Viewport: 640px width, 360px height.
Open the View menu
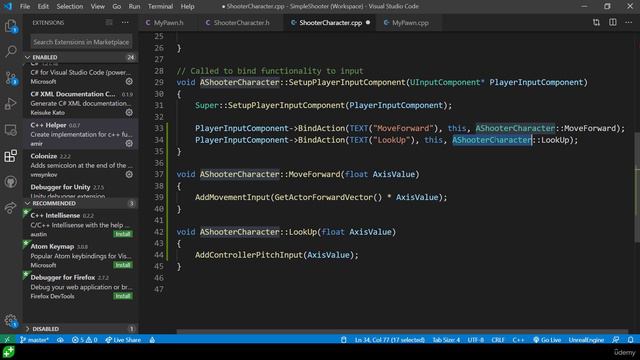click(x=98, y=7)
